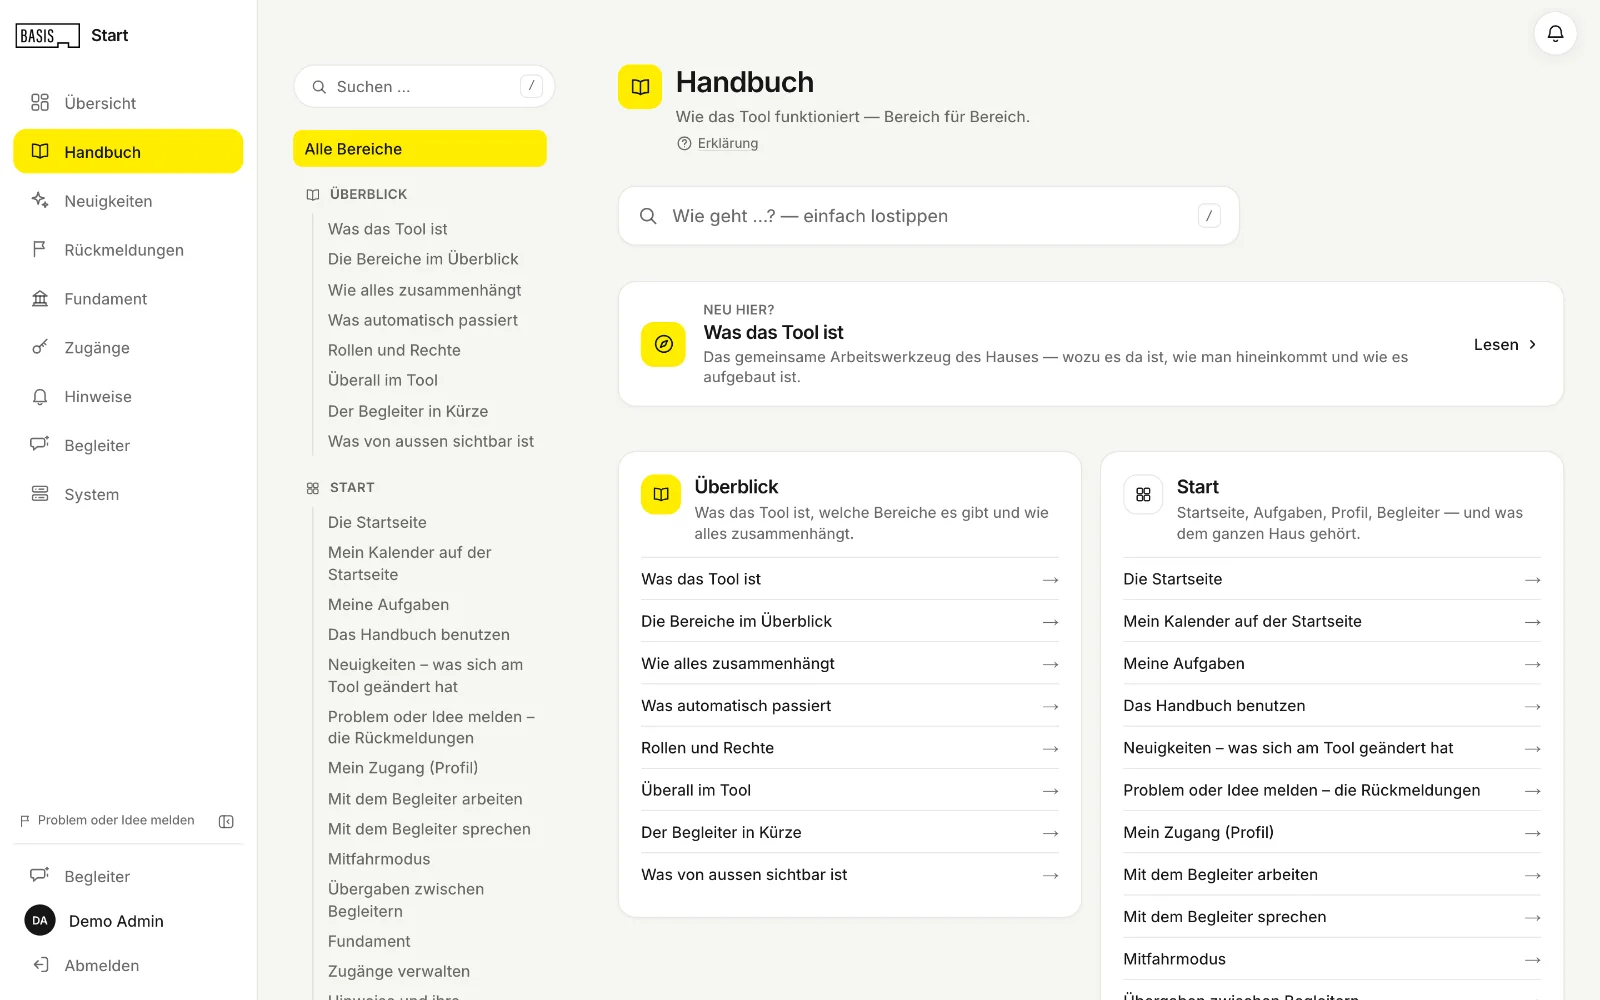Open Zugänge key icon in sidebar
The width and height of the screenshot is (1600, 1000).
point(40,347)
